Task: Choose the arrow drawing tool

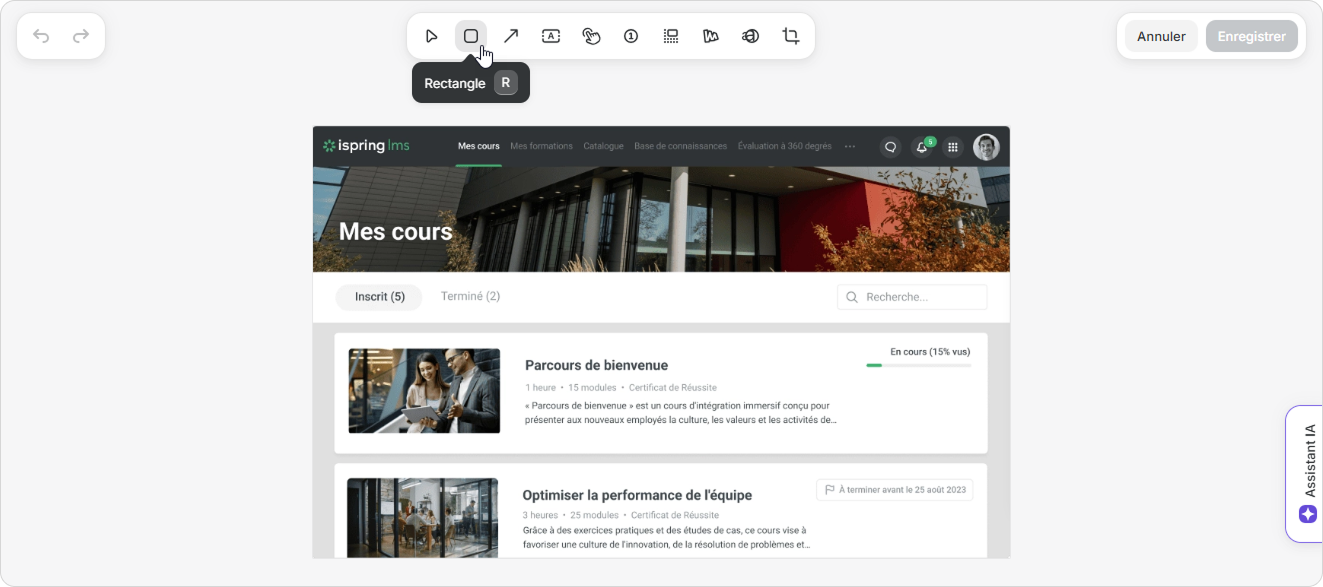Action: click(x=511, y=36)
